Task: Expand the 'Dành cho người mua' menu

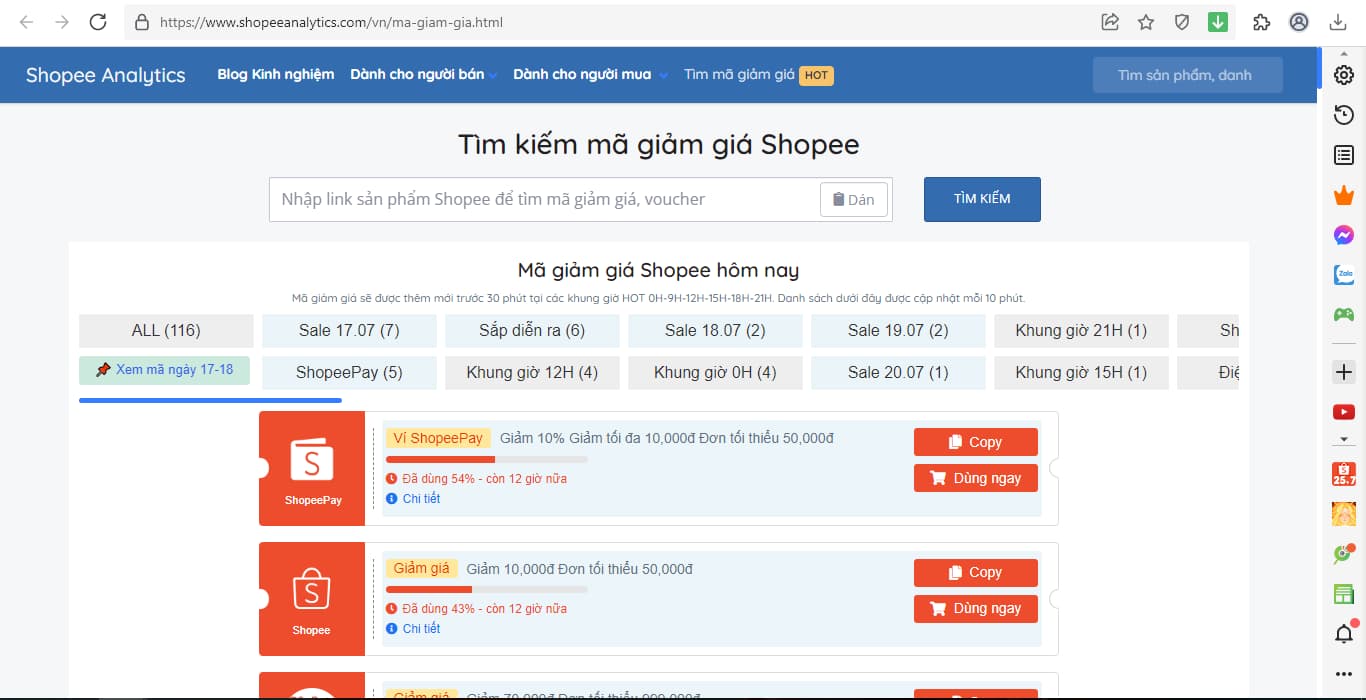Action: [x=589, y=74]
